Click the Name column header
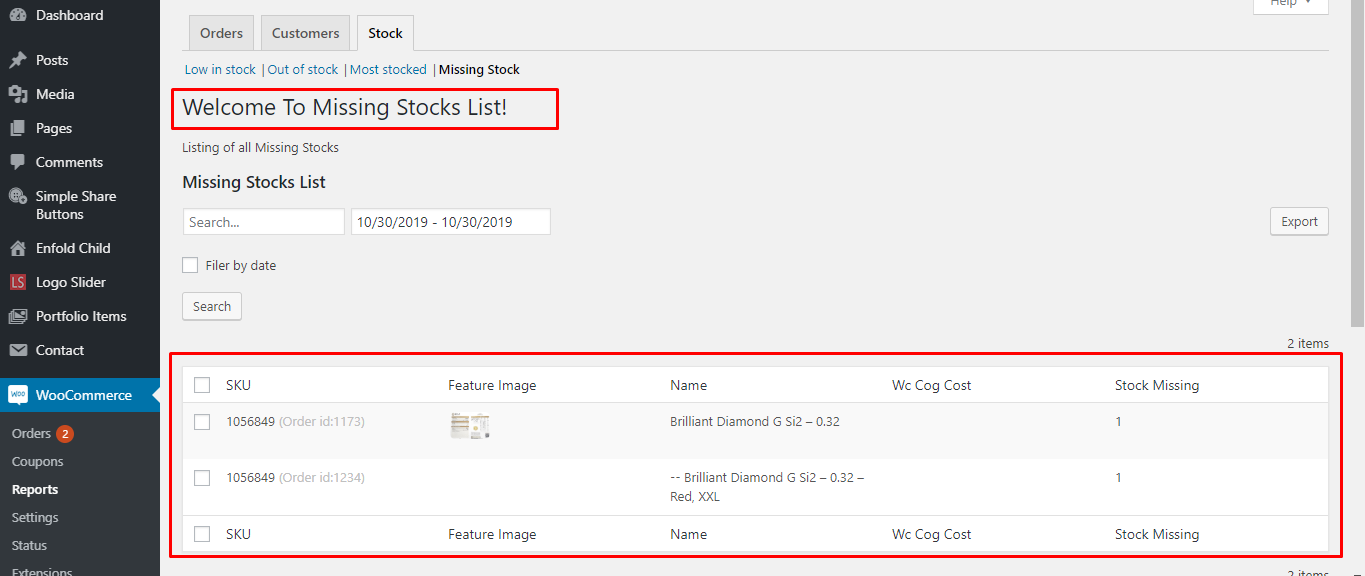The width and height of the screenshot is (1365, 576). click(688, 385)
